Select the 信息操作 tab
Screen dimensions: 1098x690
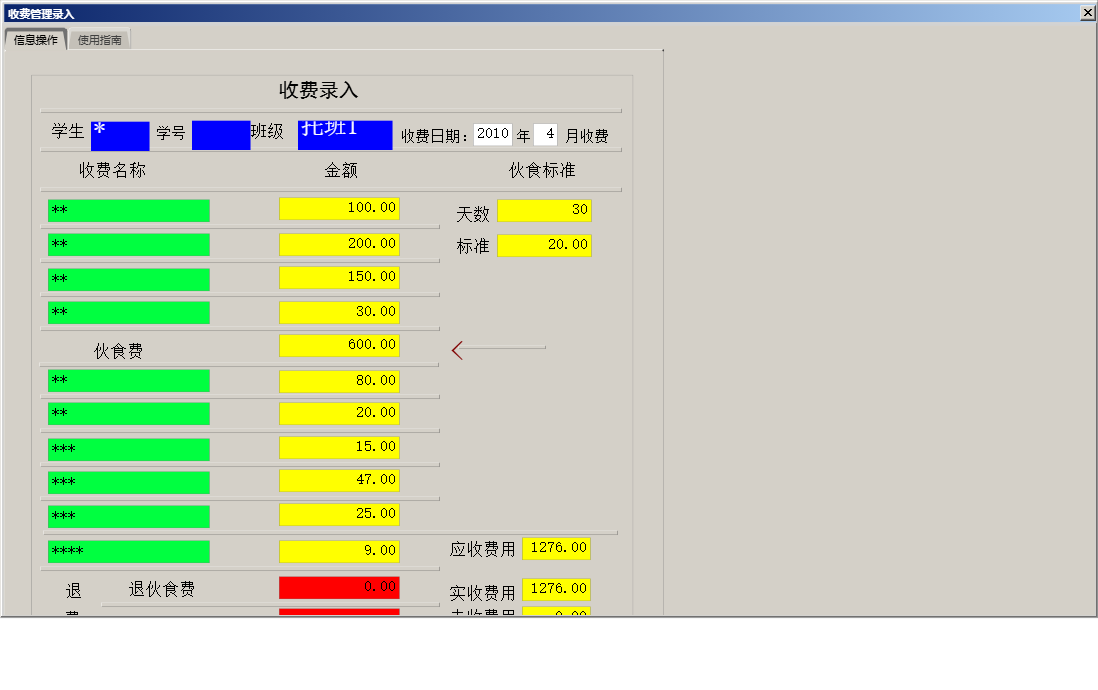point(35,39)
